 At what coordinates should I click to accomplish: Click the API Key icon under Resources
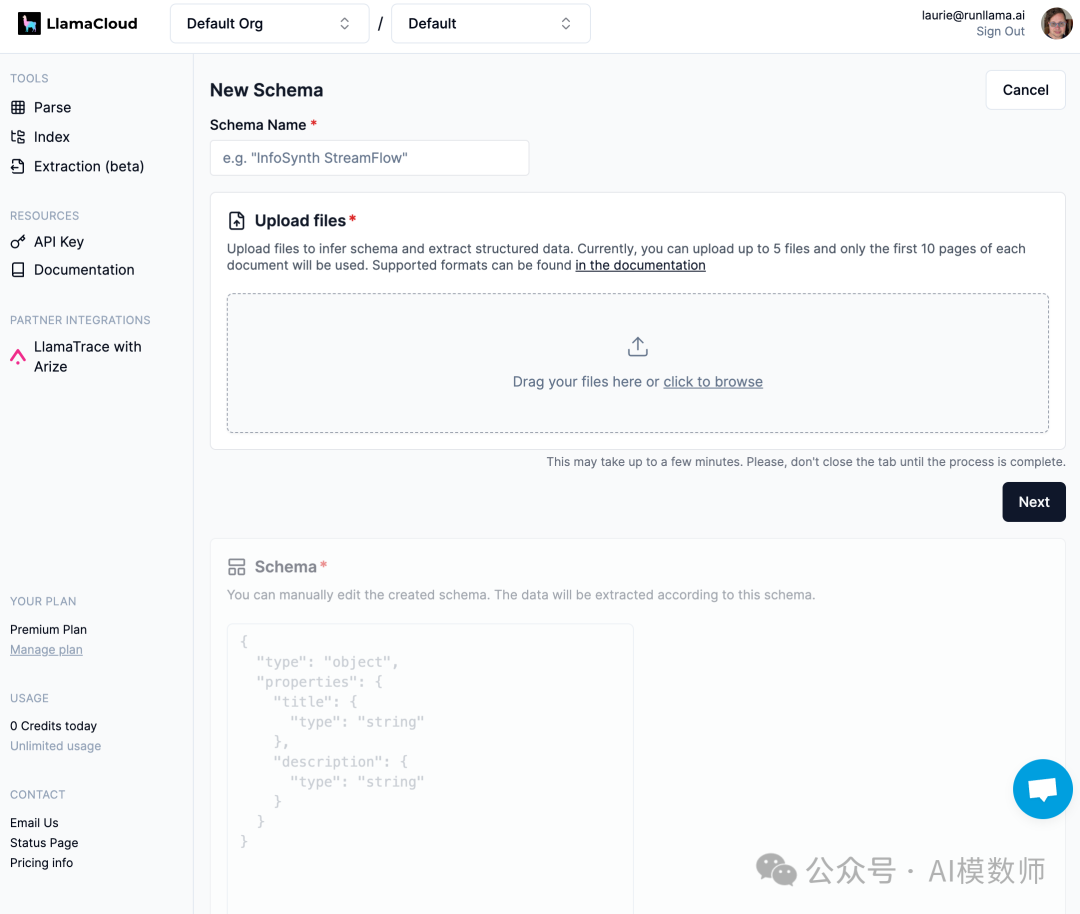[x=17, y=241]
